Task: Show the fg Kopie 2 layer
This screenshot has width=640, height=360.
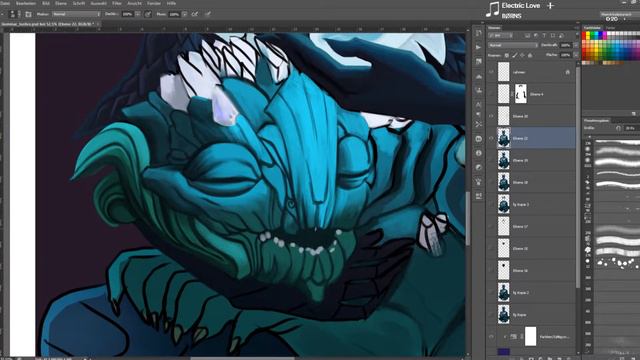Action: coord(491,293)
